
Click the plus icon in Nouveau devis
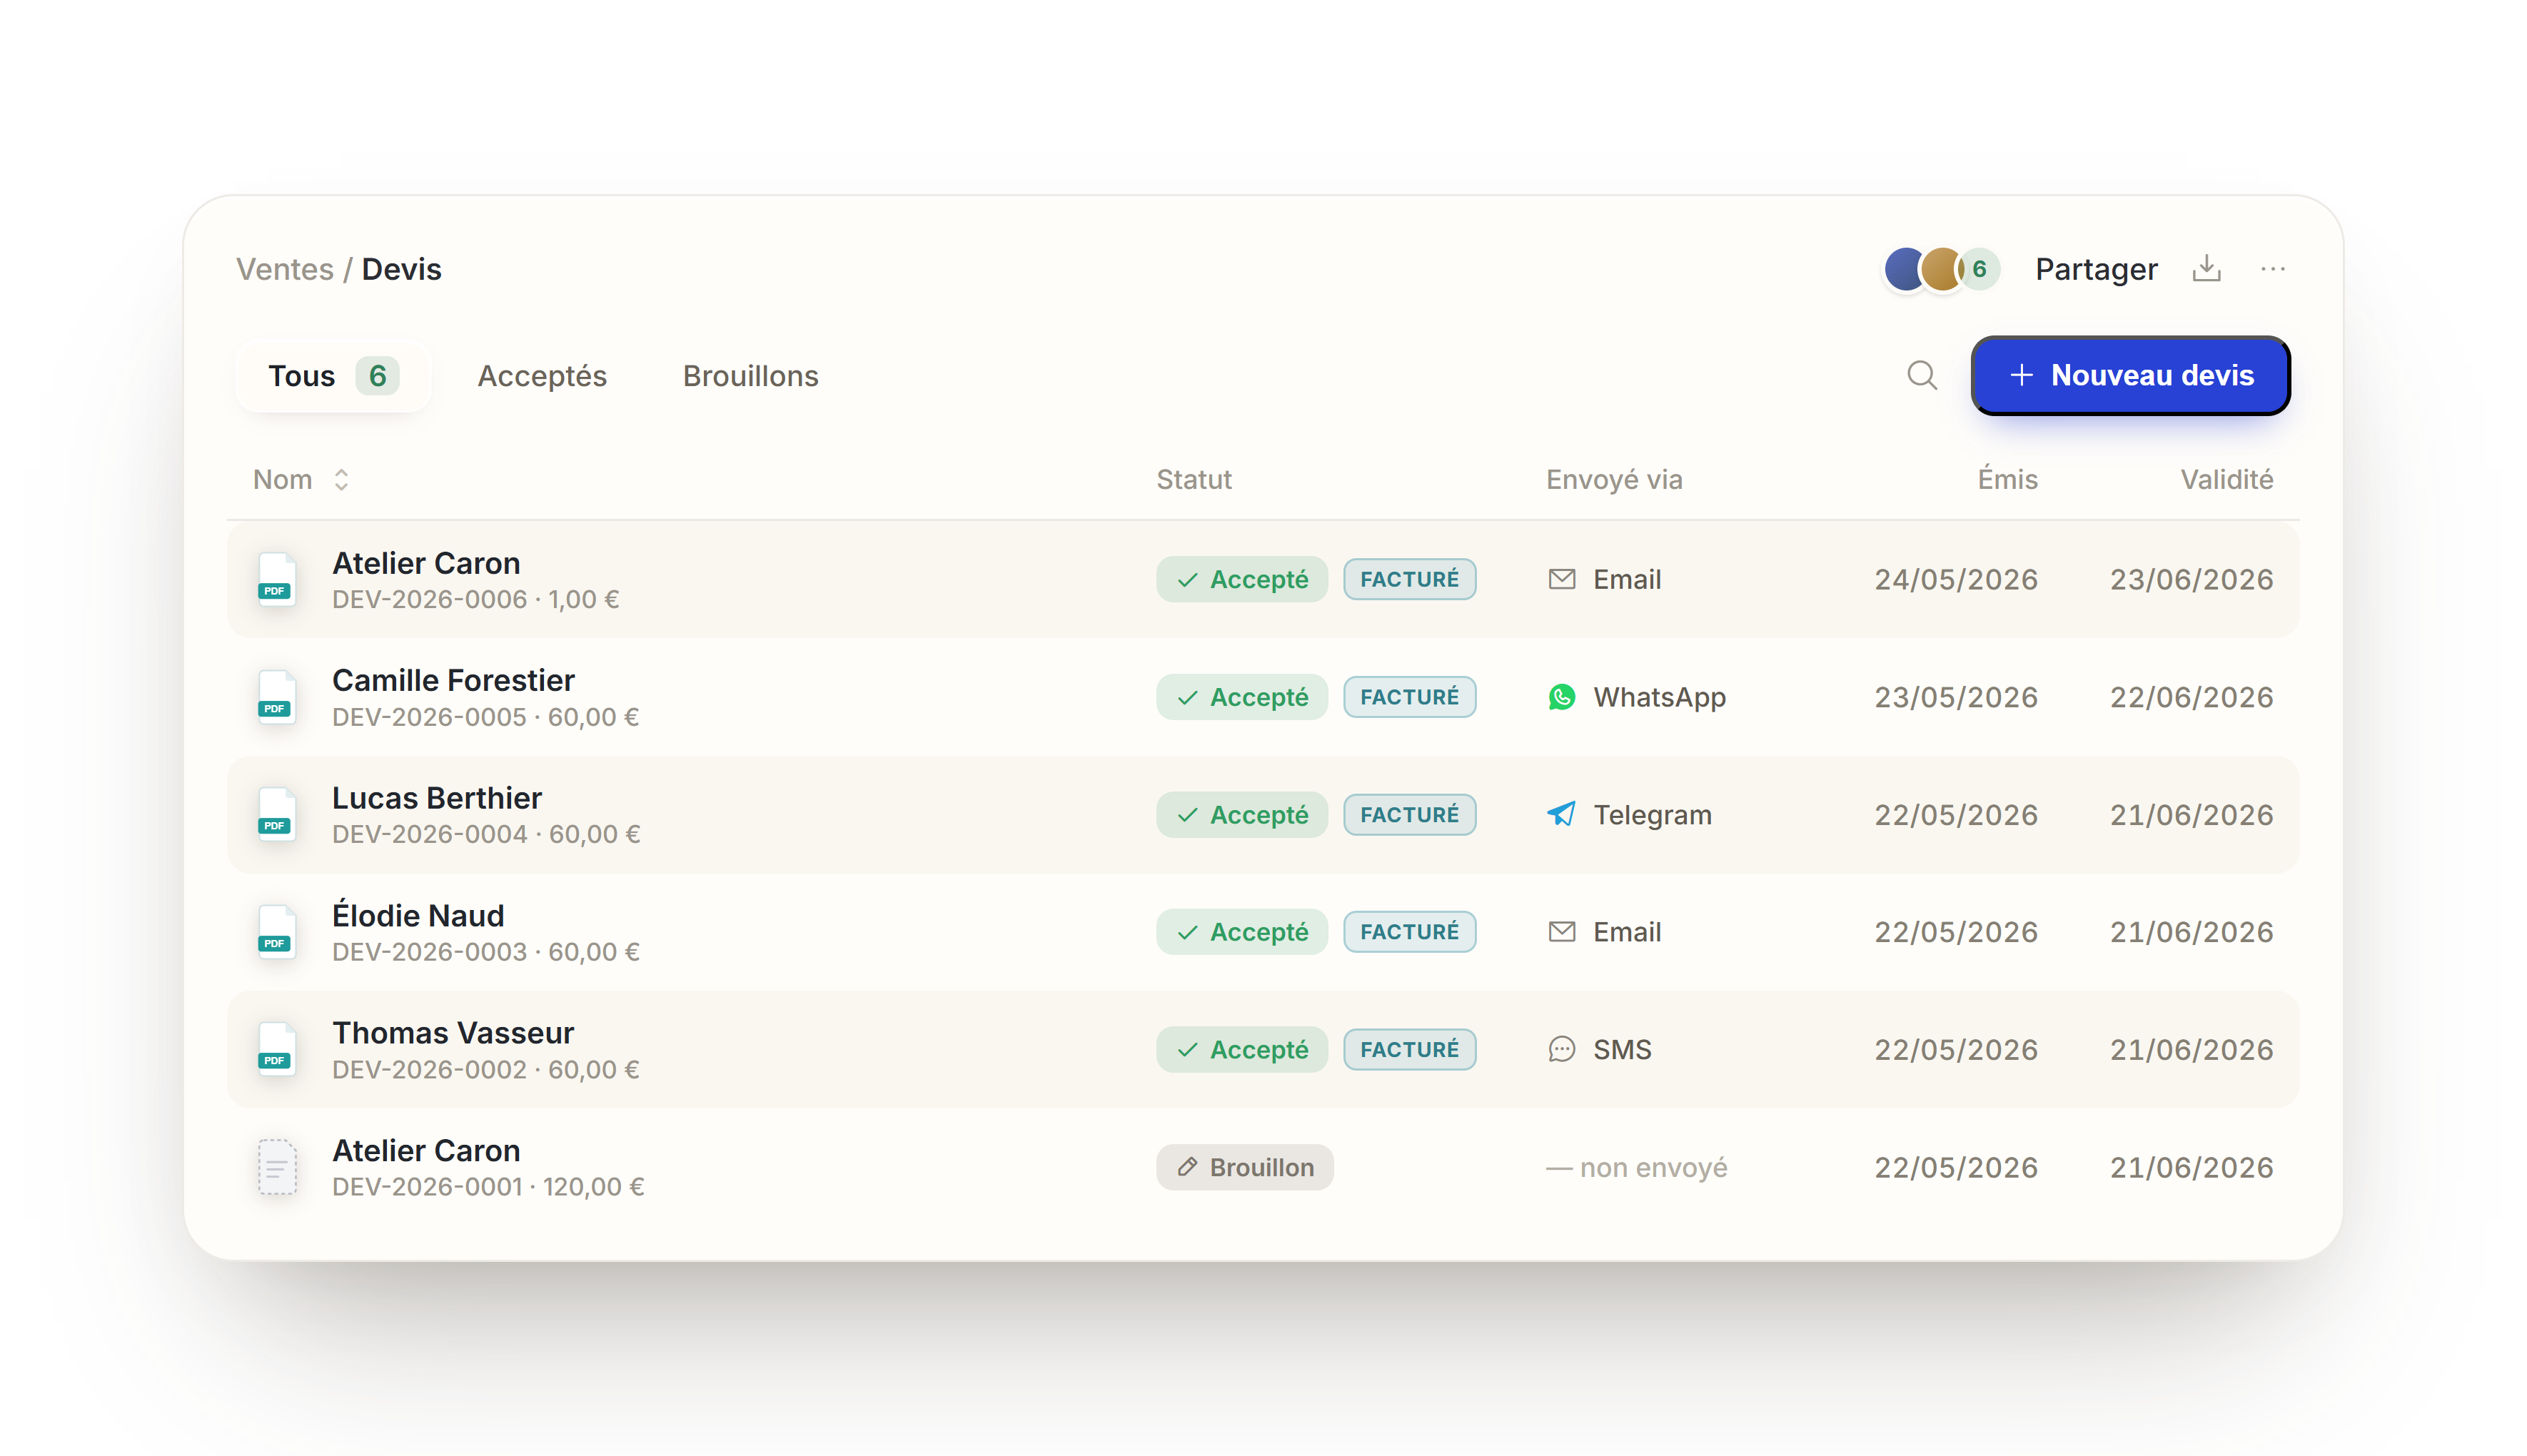[2021, 375]
